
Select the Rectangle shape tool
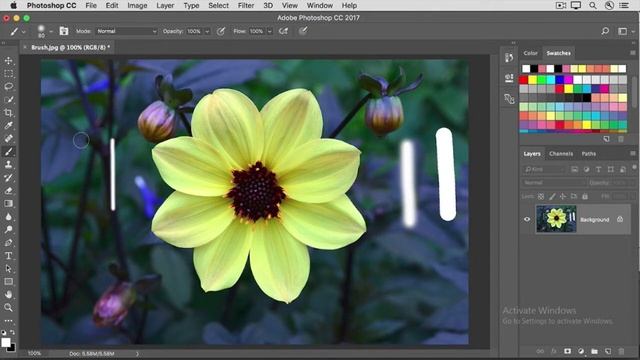pos(9,282)
